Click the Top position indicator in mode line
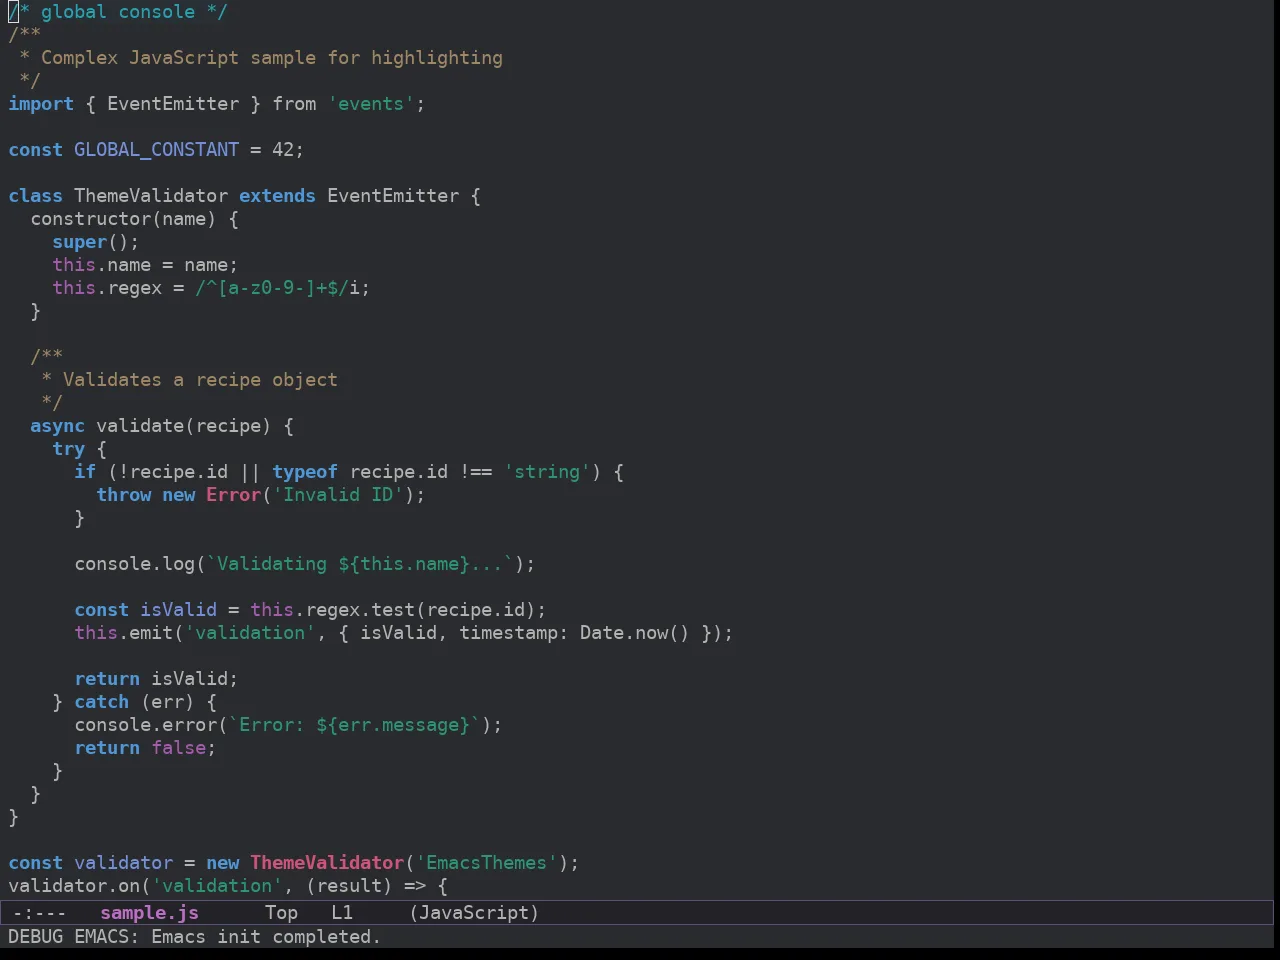 [281, 912]
